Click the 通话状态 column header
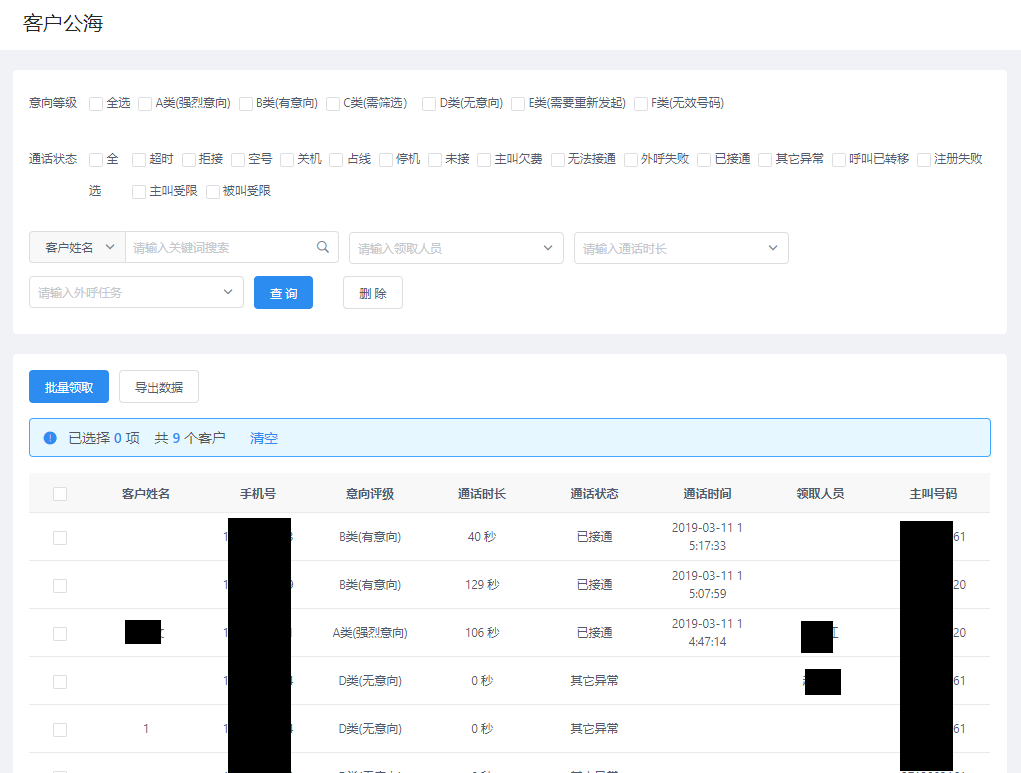The width and height of the screenshot is (1021, 773). [x=594, y=494]
